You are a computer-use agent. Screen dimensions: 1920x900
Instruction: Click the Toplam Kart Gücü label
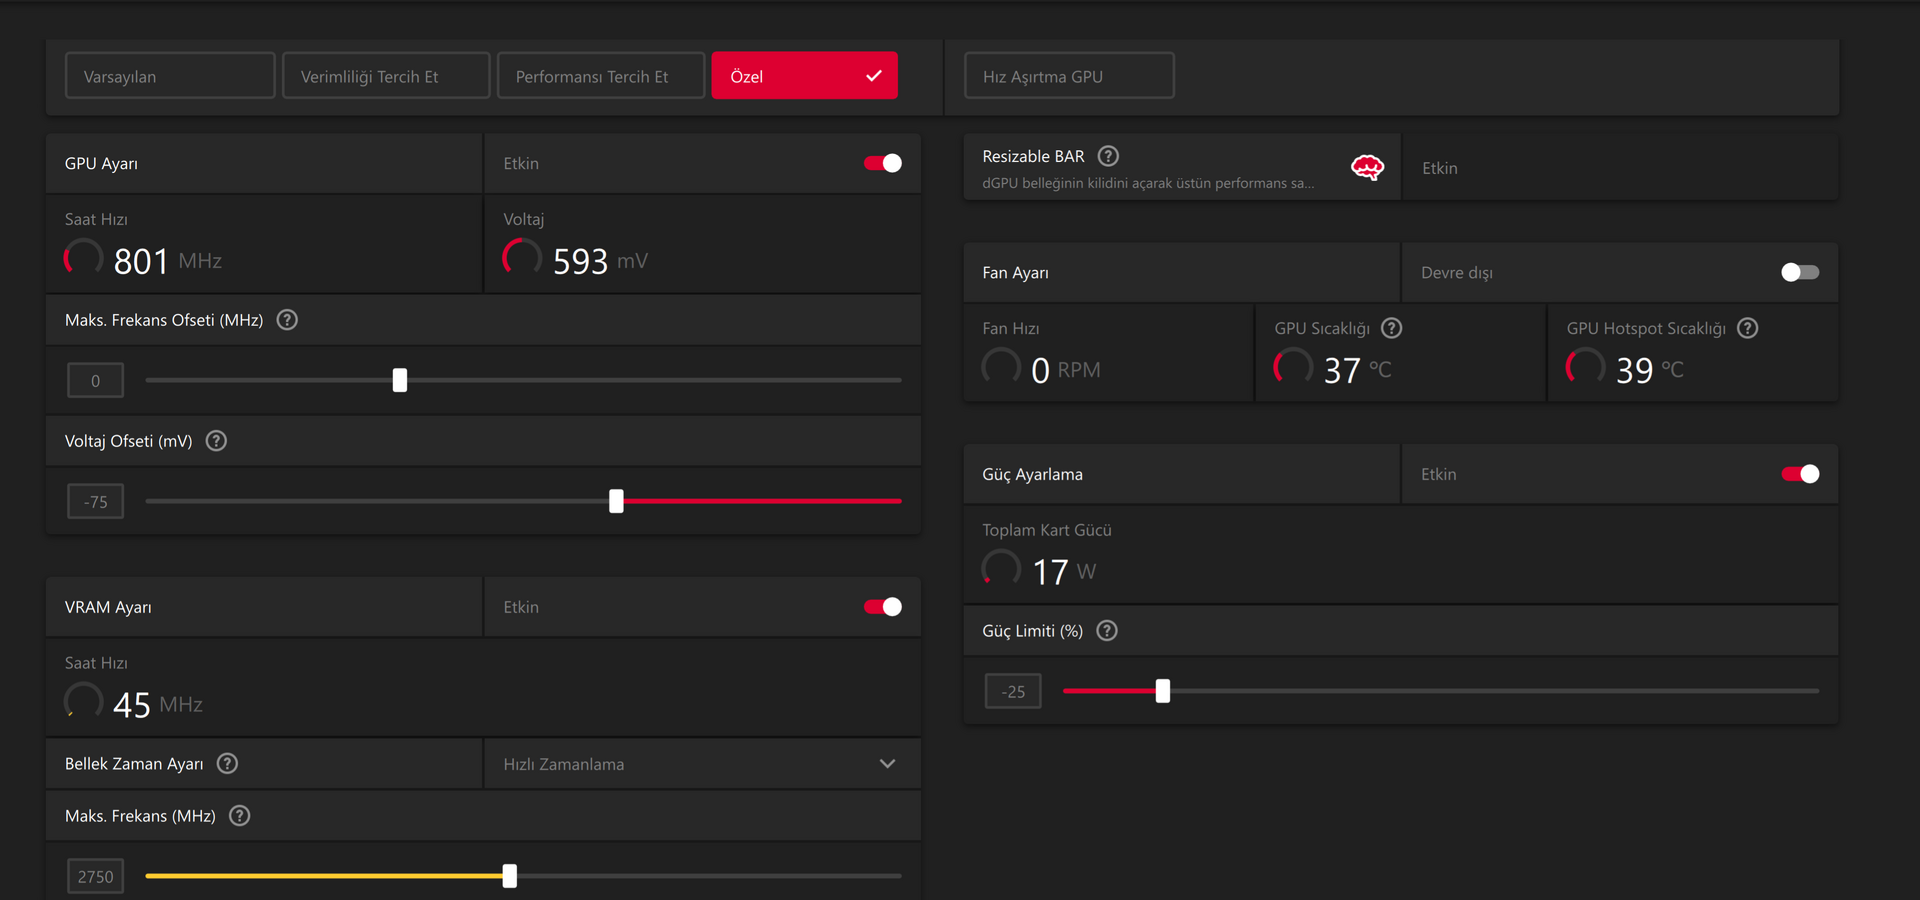pos(1047,530)
